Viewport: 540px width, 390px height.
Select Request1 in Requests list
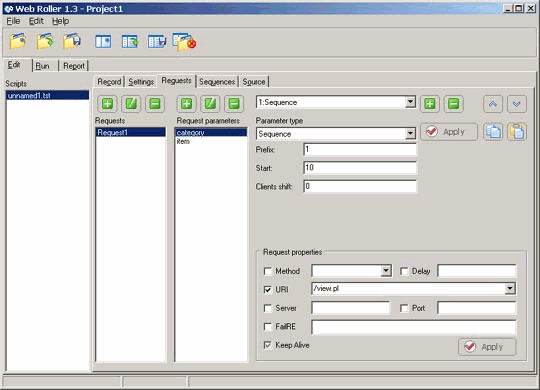[x=131, y=132]
